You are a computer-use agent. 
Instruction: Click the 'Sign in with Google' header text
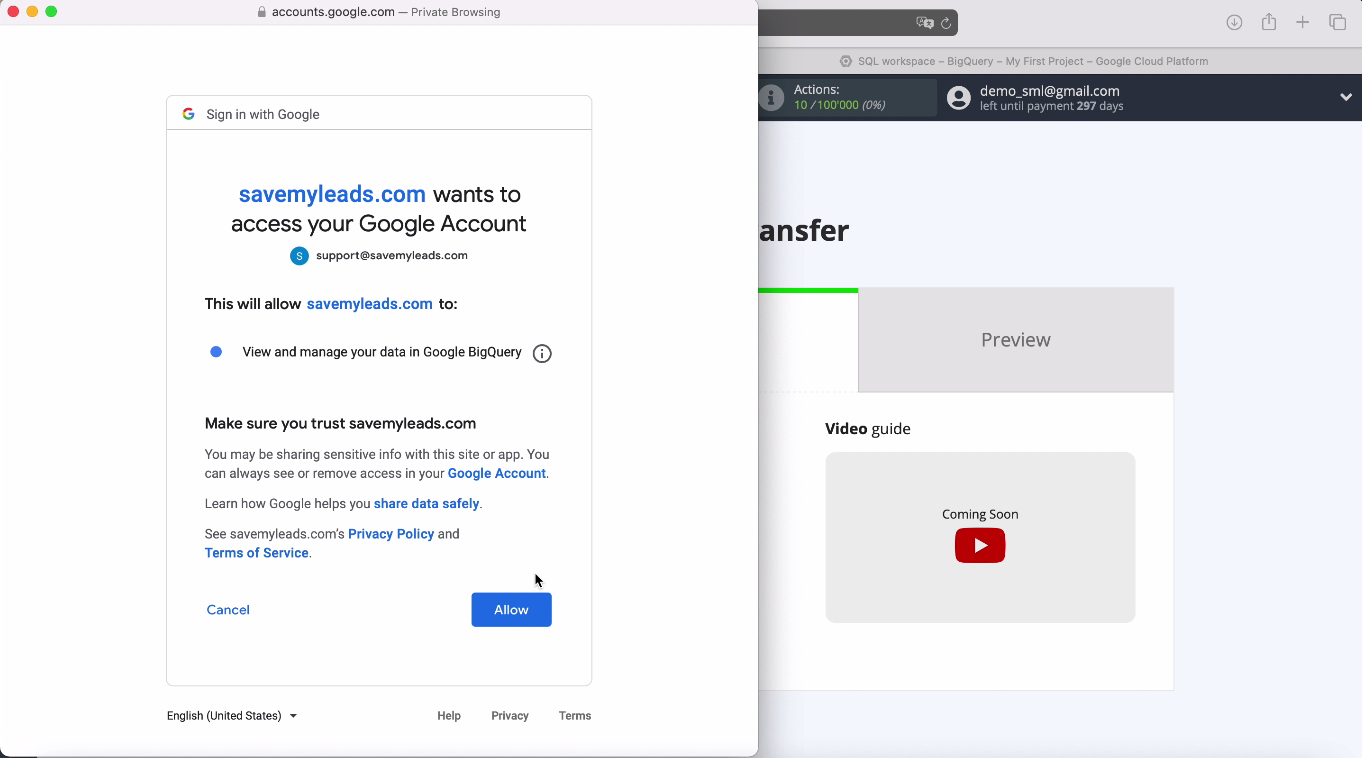[x=263, y=115]
